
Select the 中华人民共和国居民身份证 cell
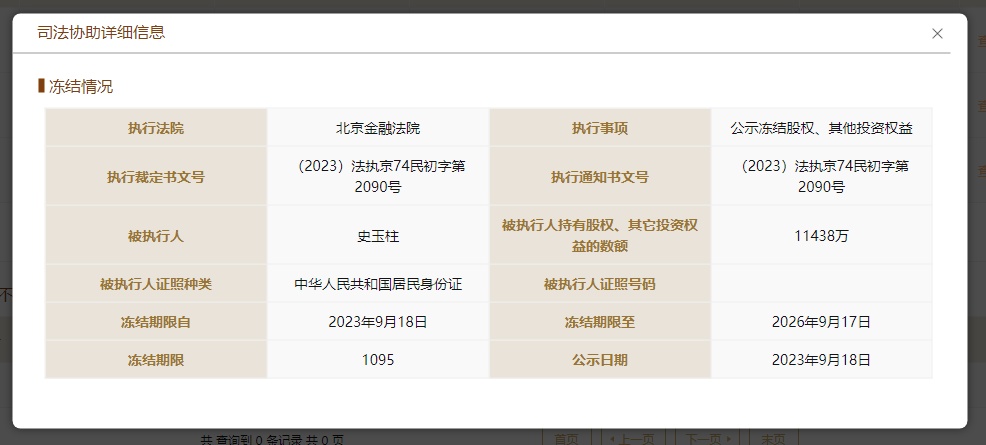click(x=378, y=284)
